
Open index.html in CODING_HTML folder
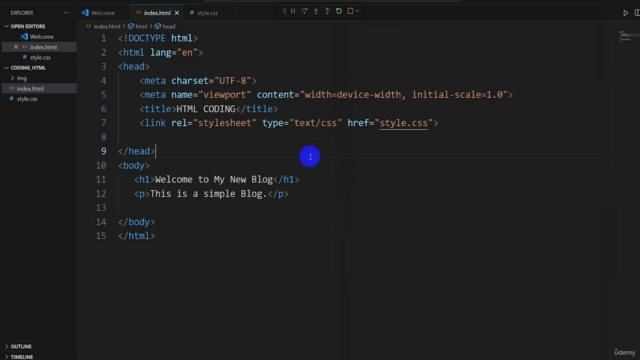coord(30,89)
